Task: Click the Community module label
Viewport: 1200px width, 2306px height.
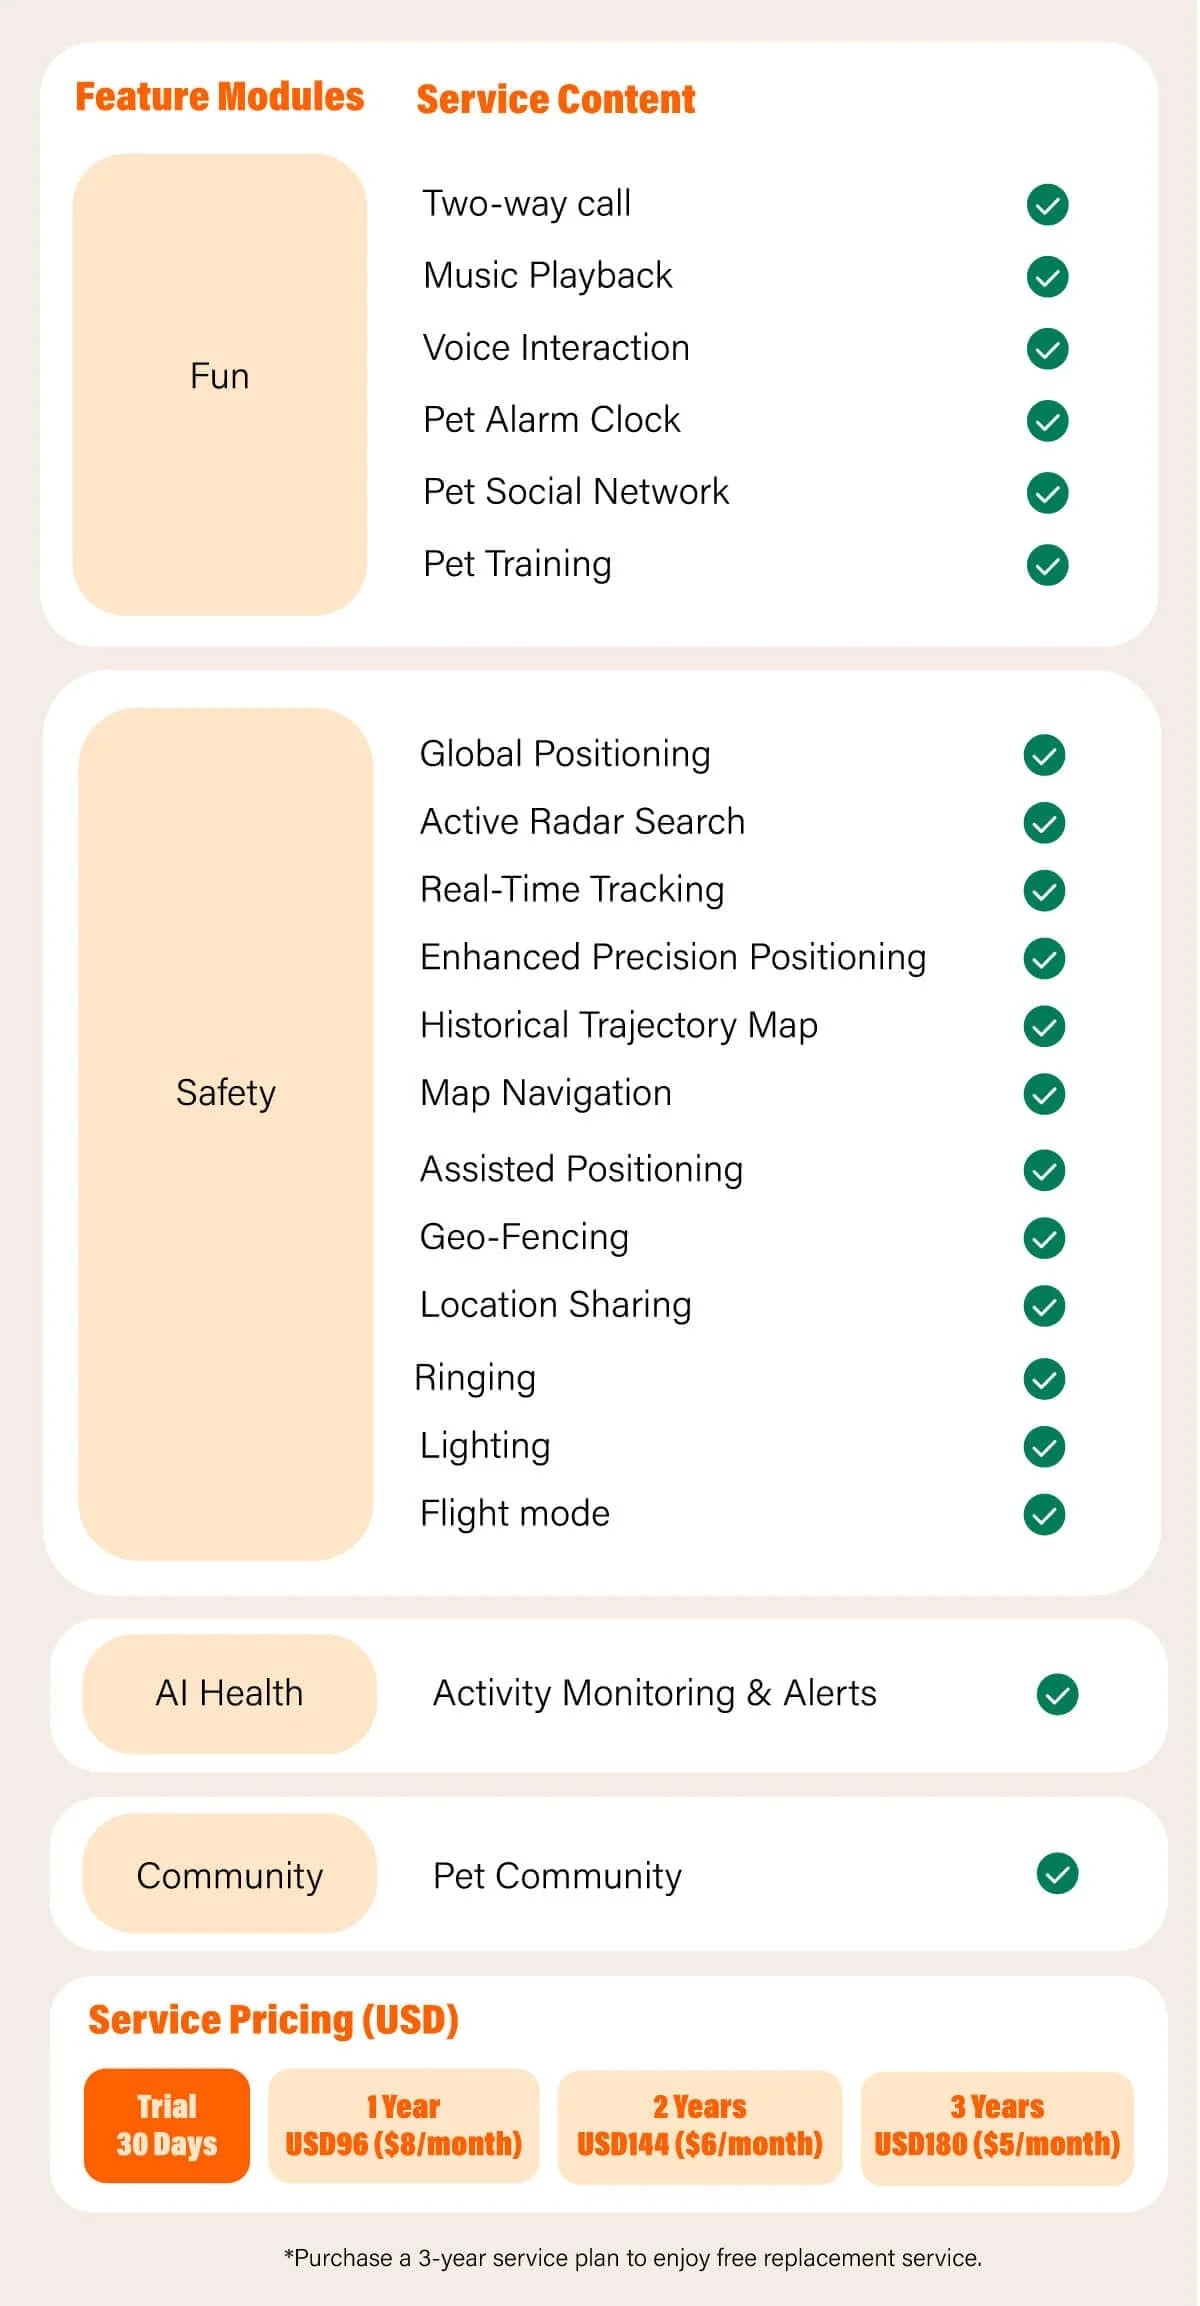Action: pyautogui.click(x=229, y=1875)
